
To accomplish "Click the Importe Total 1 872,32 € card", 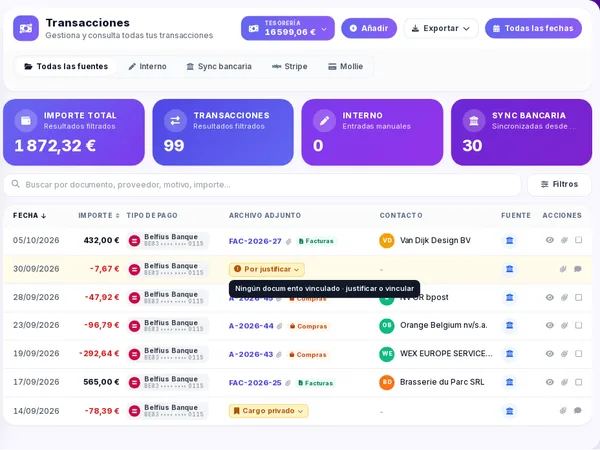I will (74, 132).
